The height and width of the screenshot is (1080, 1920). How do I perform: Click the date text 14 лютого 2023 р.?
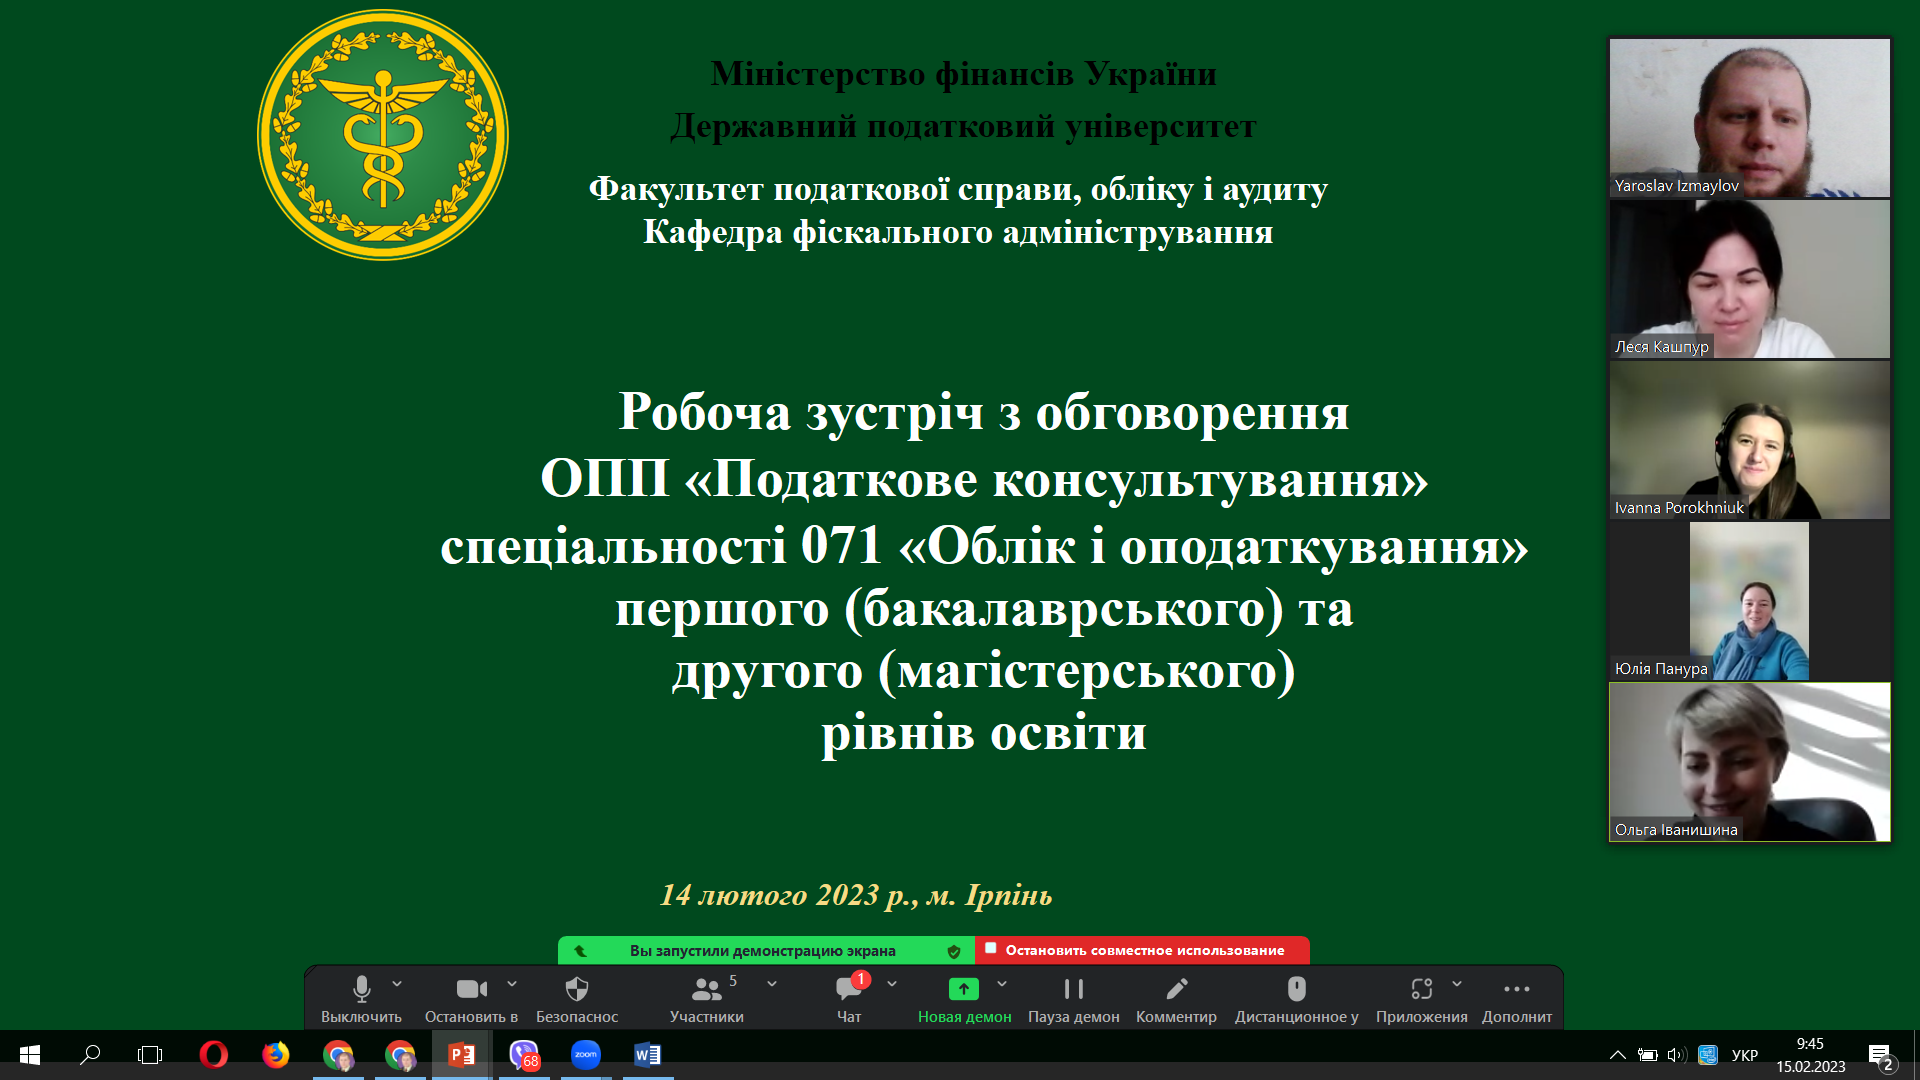(788, 895)
